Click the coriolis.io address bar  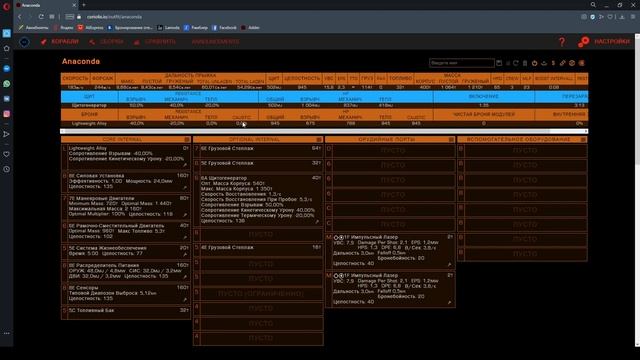click(x=114, y=17)
